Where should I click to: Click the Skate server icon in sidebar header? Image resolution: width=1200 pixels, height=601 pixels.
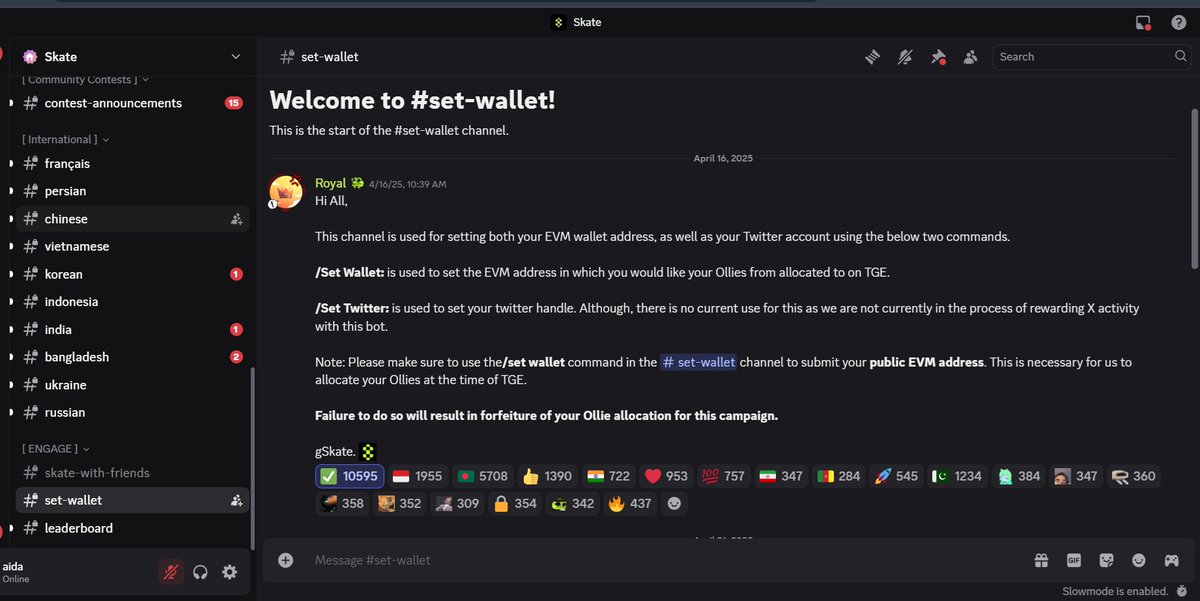point(29,57)
